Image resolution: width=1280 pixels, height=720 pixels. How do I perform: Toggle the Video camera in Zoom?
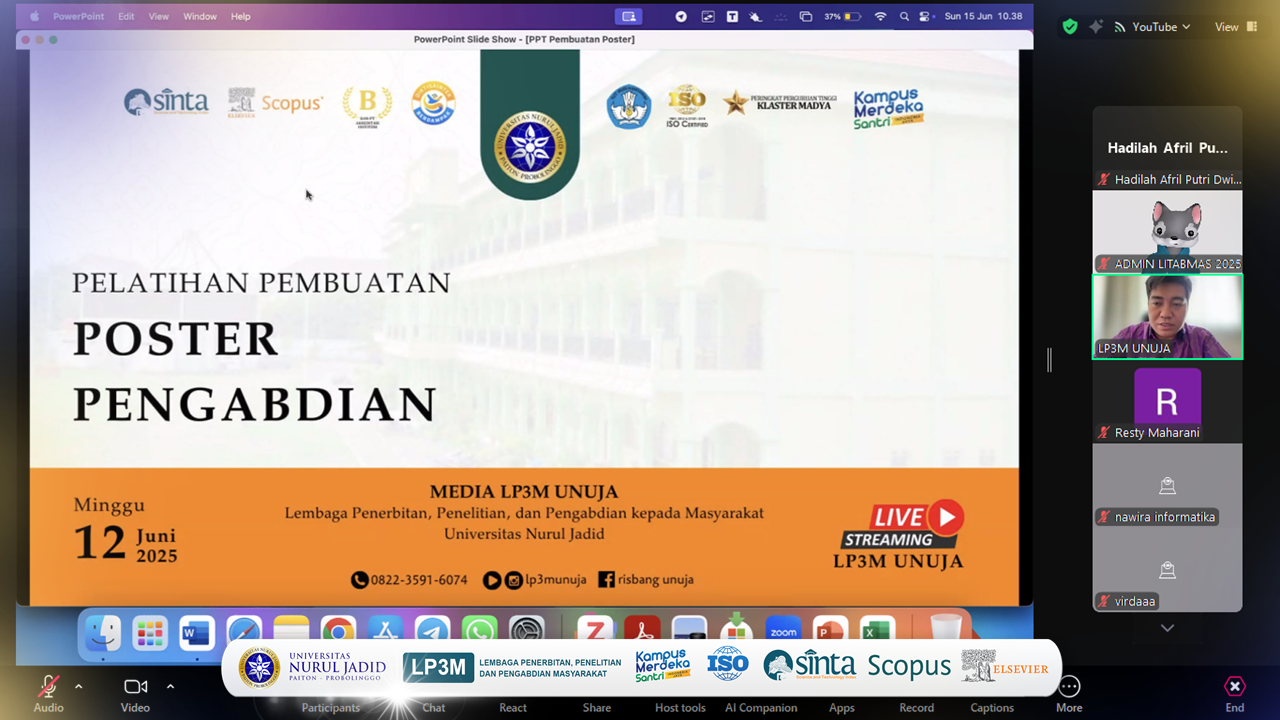click(135, 693)
